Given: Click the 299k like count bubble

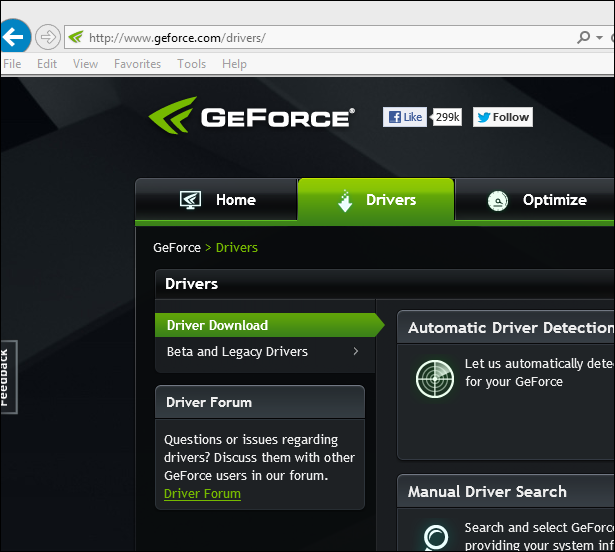Looking at the screenshot, I should (x=447, y=117).
